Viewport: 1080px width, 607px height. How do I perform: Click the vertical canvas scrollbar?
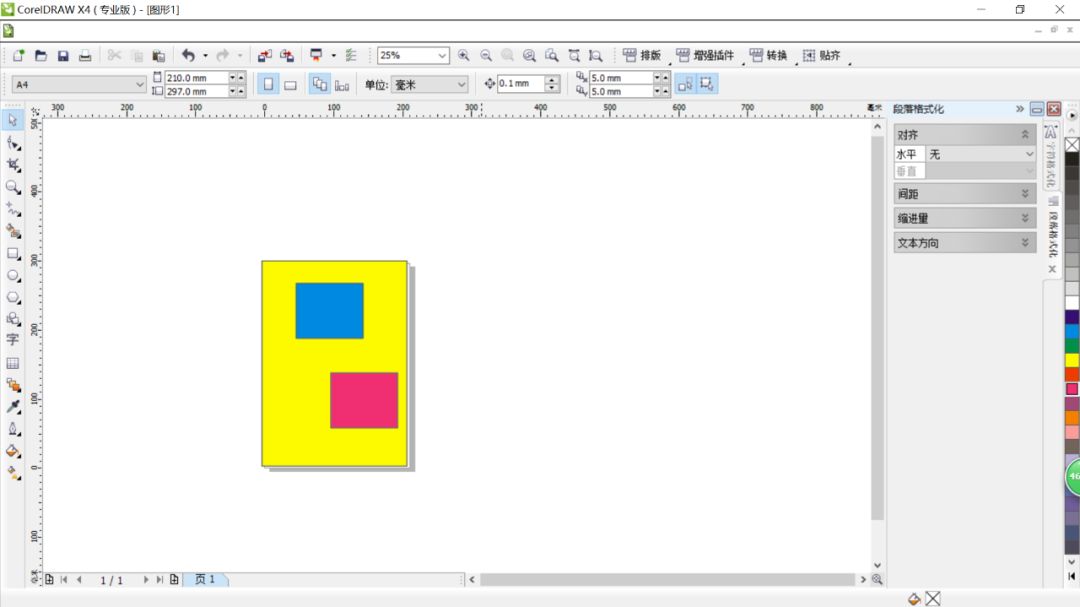(877, 328)
